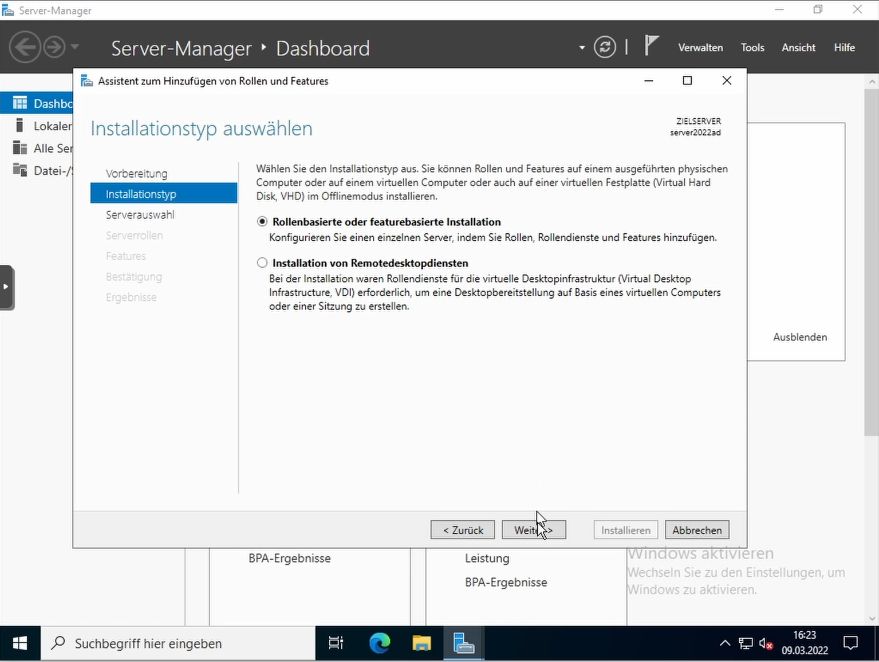Click the Server-Manager vertical scrollbar

click(x=872, y=262)
